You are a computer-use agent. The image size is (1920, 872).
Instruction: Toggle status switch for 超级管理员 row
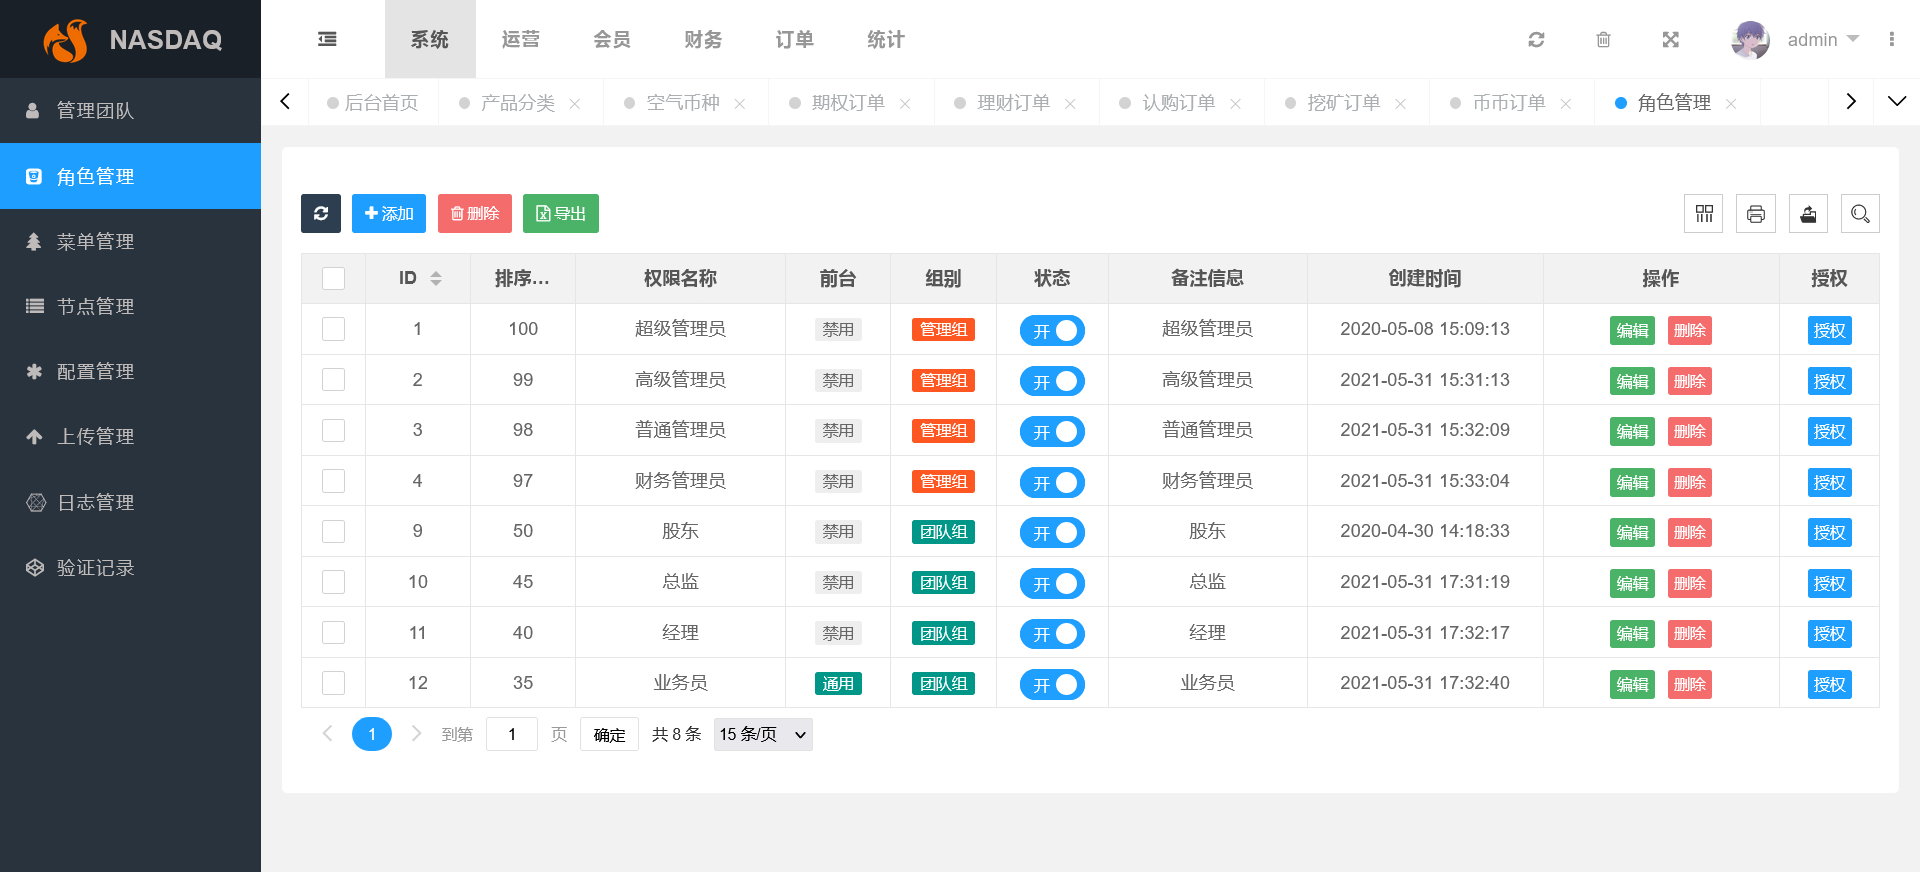tap(1052, 331)
